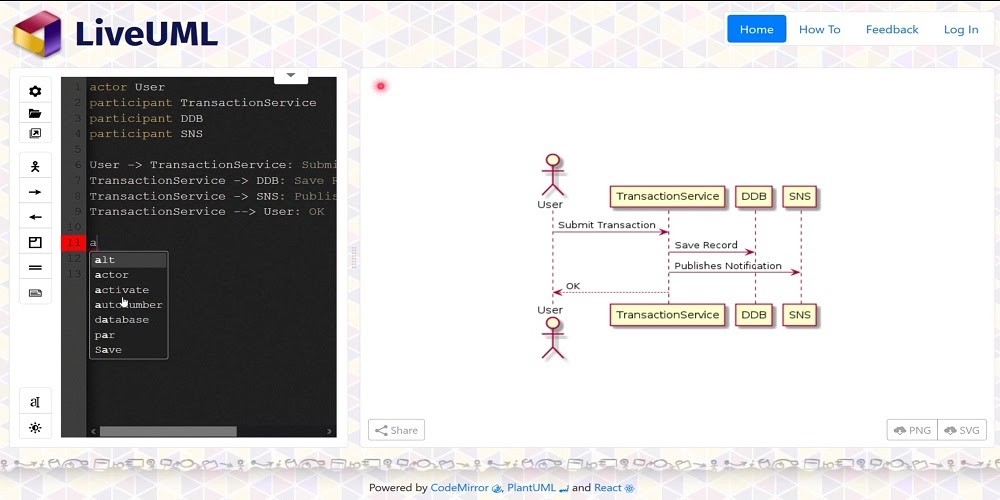
Task: Click the open folder icon
Action: (35, 113)
